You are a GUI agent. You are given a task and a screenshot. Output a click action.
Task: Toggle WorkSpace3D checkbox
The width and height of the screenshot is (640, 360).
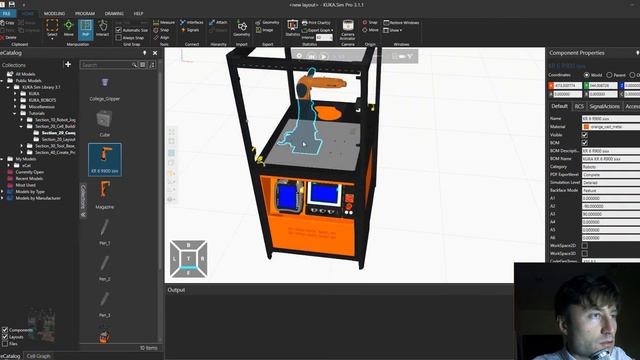(585, 253)
